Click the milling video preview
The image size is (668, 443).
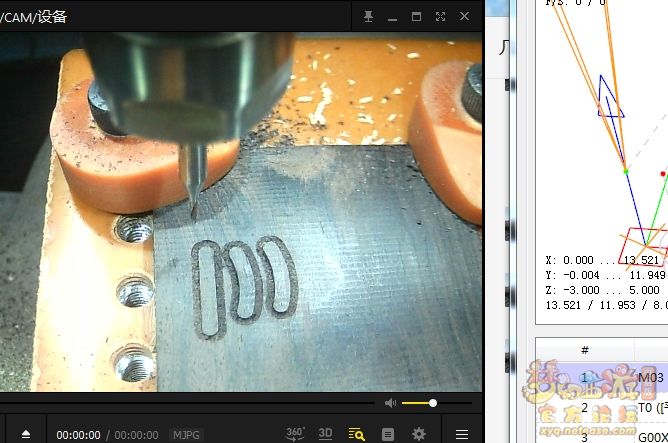click(241, 212)
